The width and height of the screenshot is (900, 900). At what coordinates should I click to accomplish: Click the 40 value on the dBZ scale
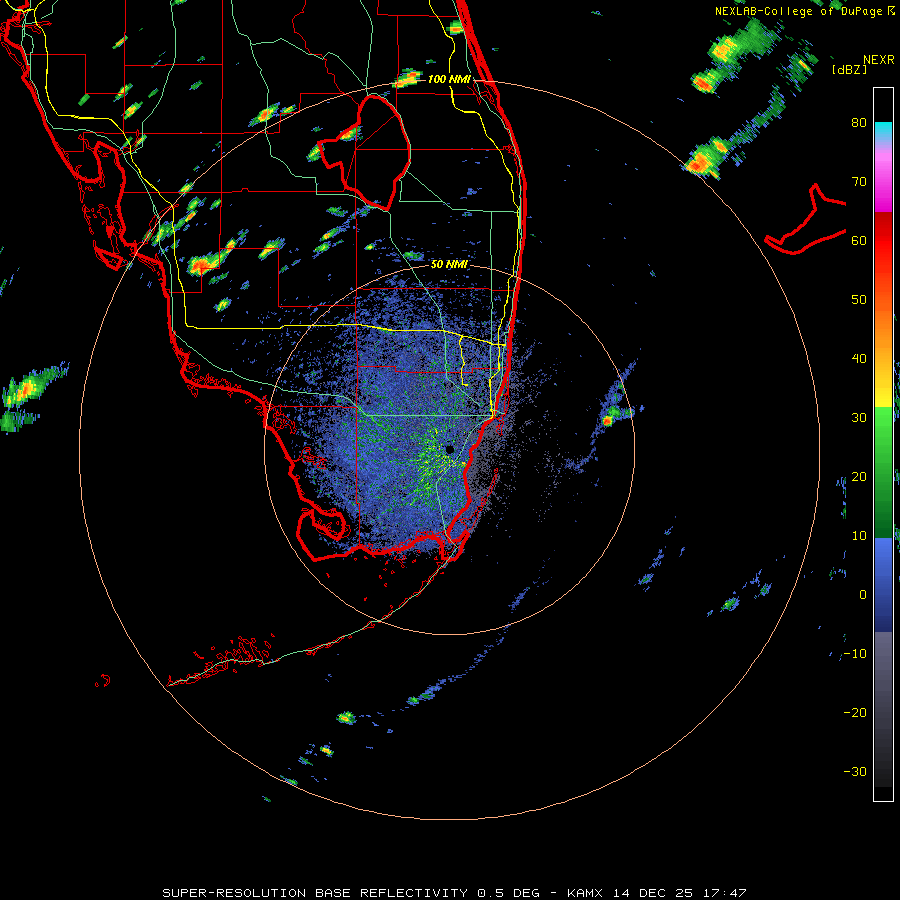click(x=859, y=359)
